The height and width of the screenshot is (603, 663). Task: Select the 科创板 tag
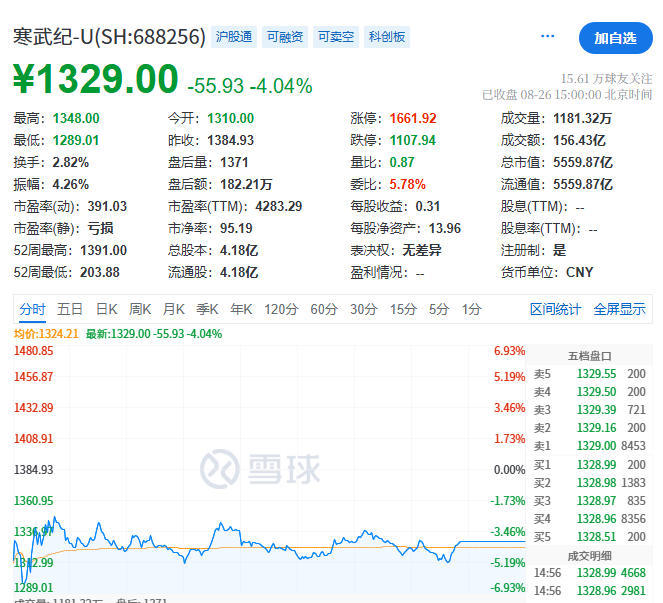click(x=387, y=37)
